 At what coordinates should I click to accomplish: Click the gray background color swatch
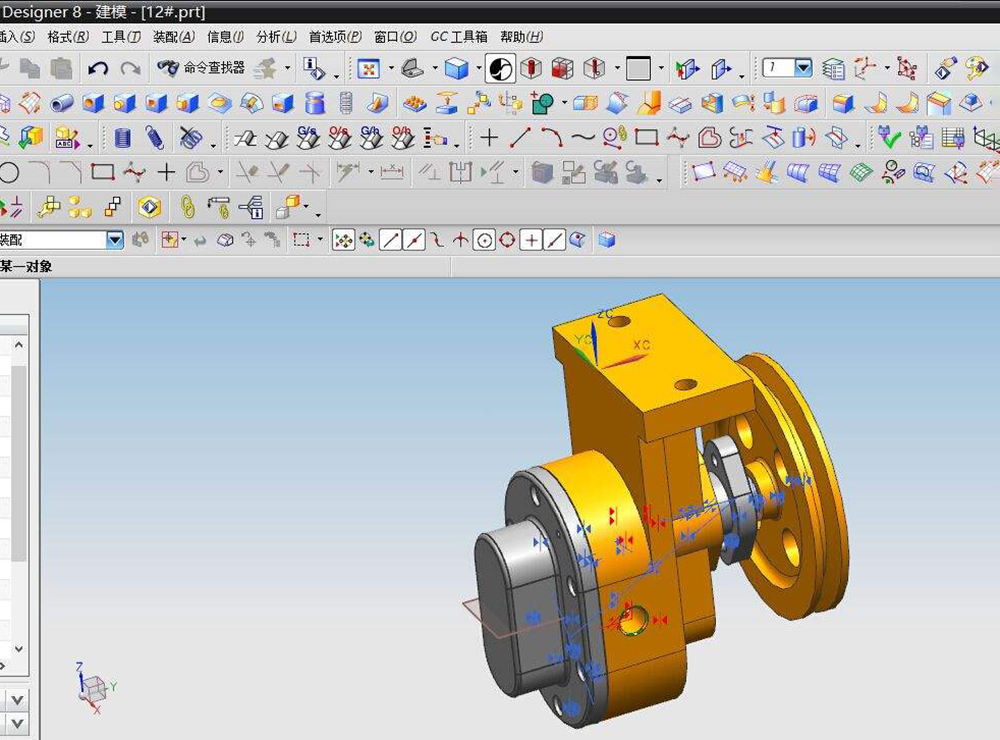pyautogui.click(x=638, y=68)
